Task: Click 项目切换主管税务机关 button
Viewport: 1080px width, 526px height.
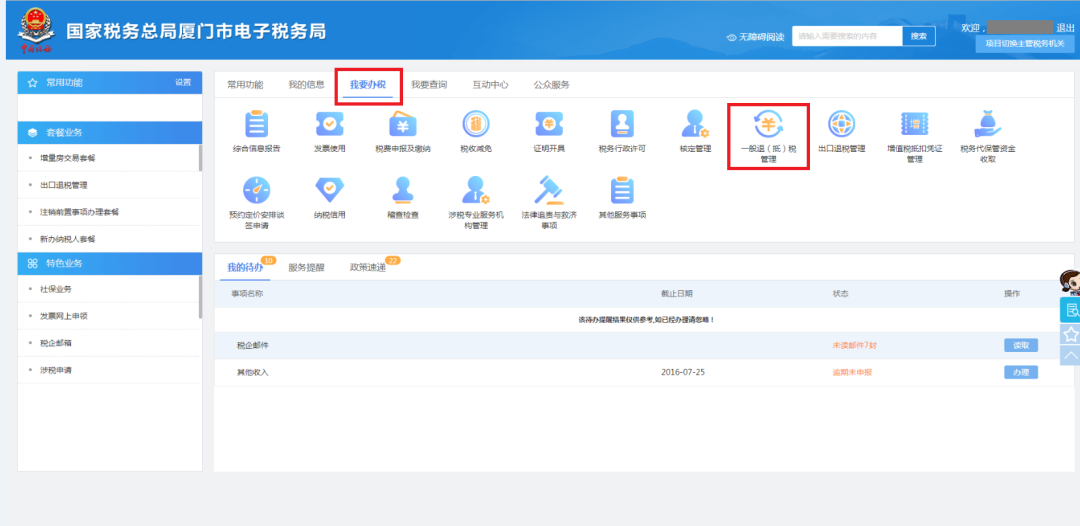Action: tap(1025, 43)
